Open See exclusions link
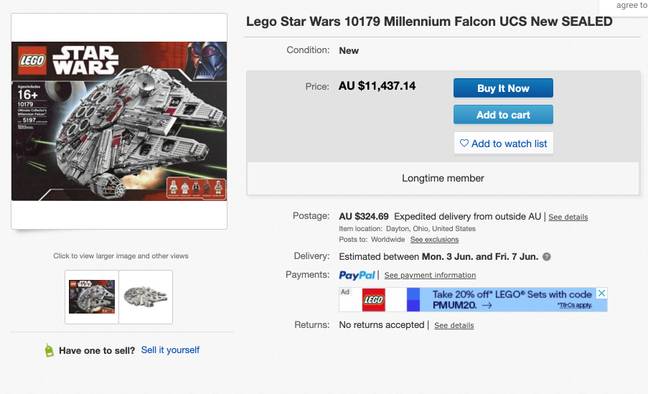Screen dimensions: 648x394 (434, 240)
